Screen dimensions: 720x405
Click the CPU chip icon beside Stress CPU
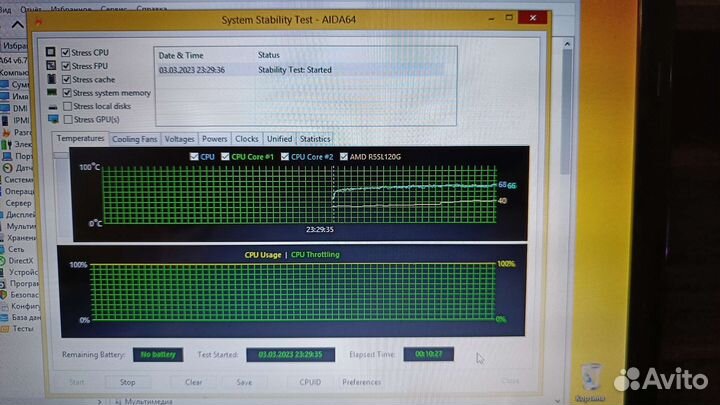pos(51,52)
